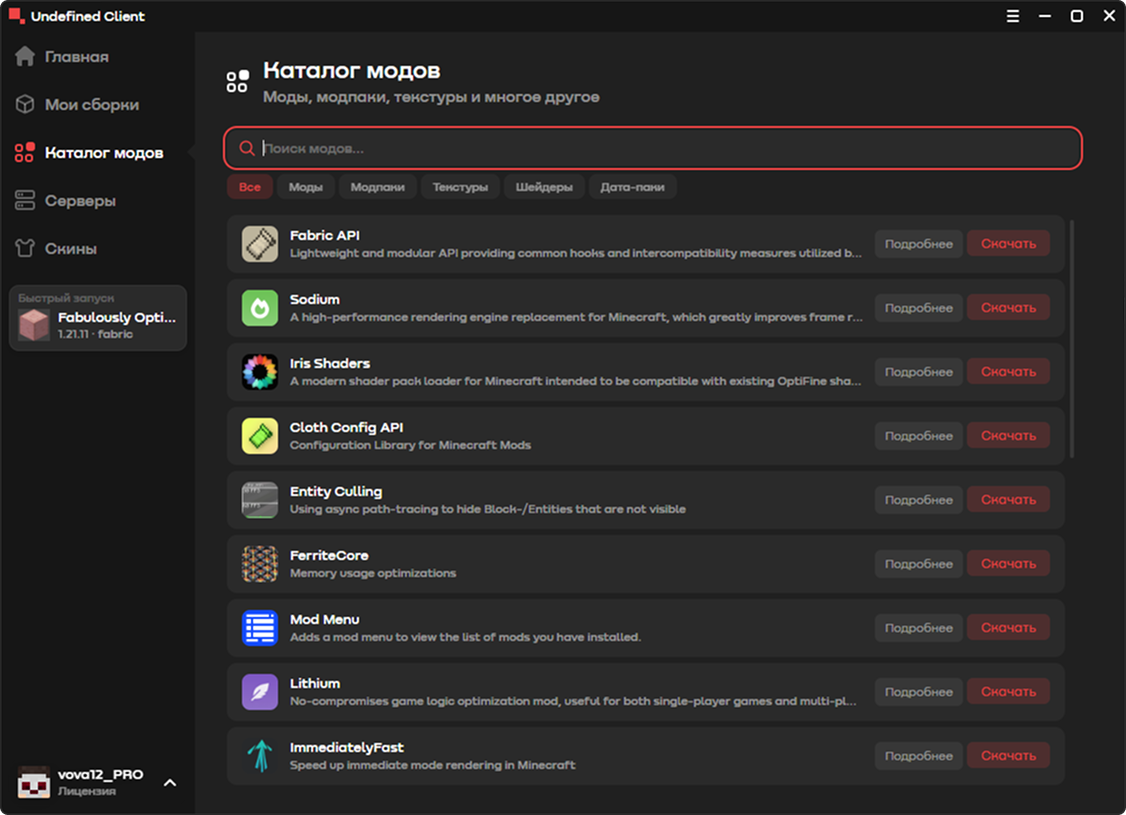The image size is (1126, 815).
Task: Download Cloth Config API with Скачать
Action: pyautogui.click(x=1008, y=436)
